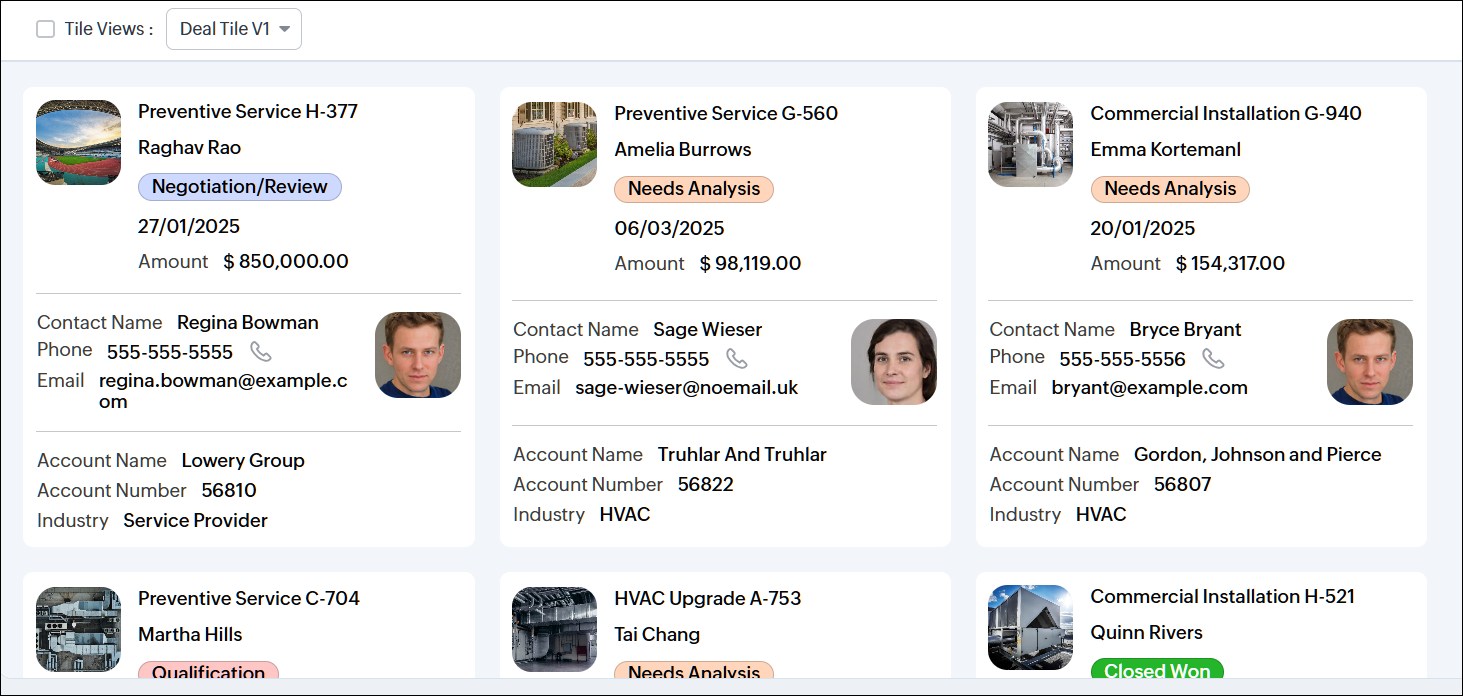Click account number 56822
Screen dimensions: 1463x696
706,484
